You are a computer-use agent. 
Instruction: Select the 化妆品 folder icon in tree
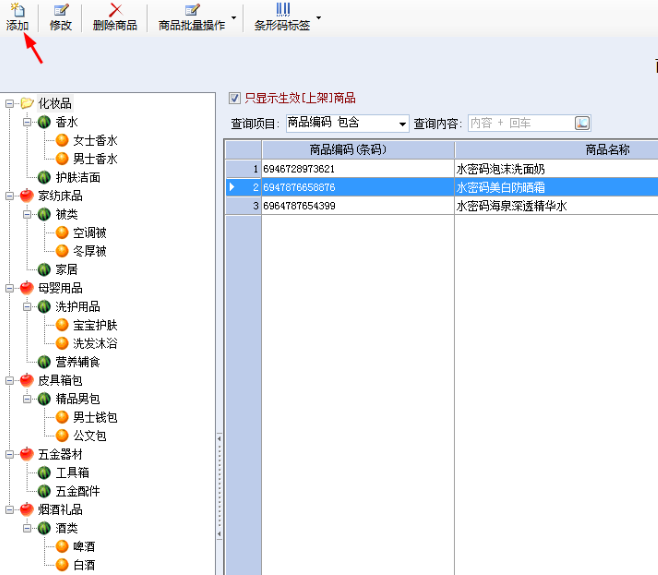point(27,103)
